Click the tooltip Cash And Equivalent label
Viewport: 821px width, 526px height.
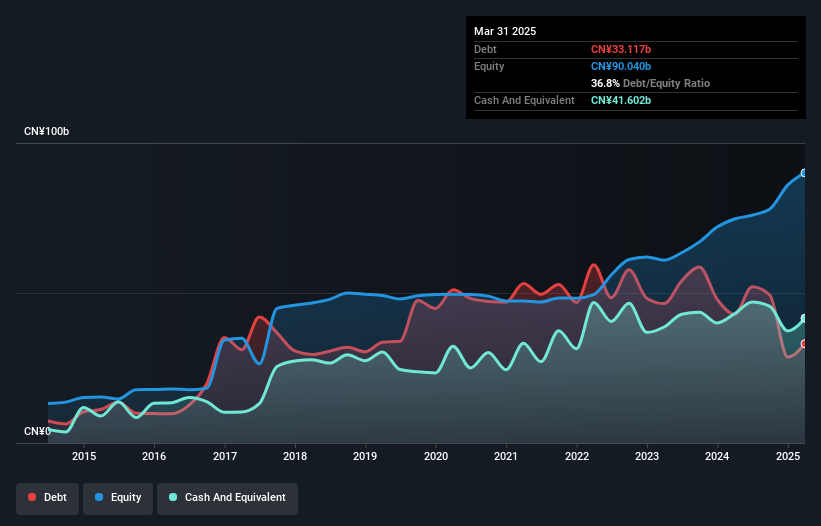524,100
